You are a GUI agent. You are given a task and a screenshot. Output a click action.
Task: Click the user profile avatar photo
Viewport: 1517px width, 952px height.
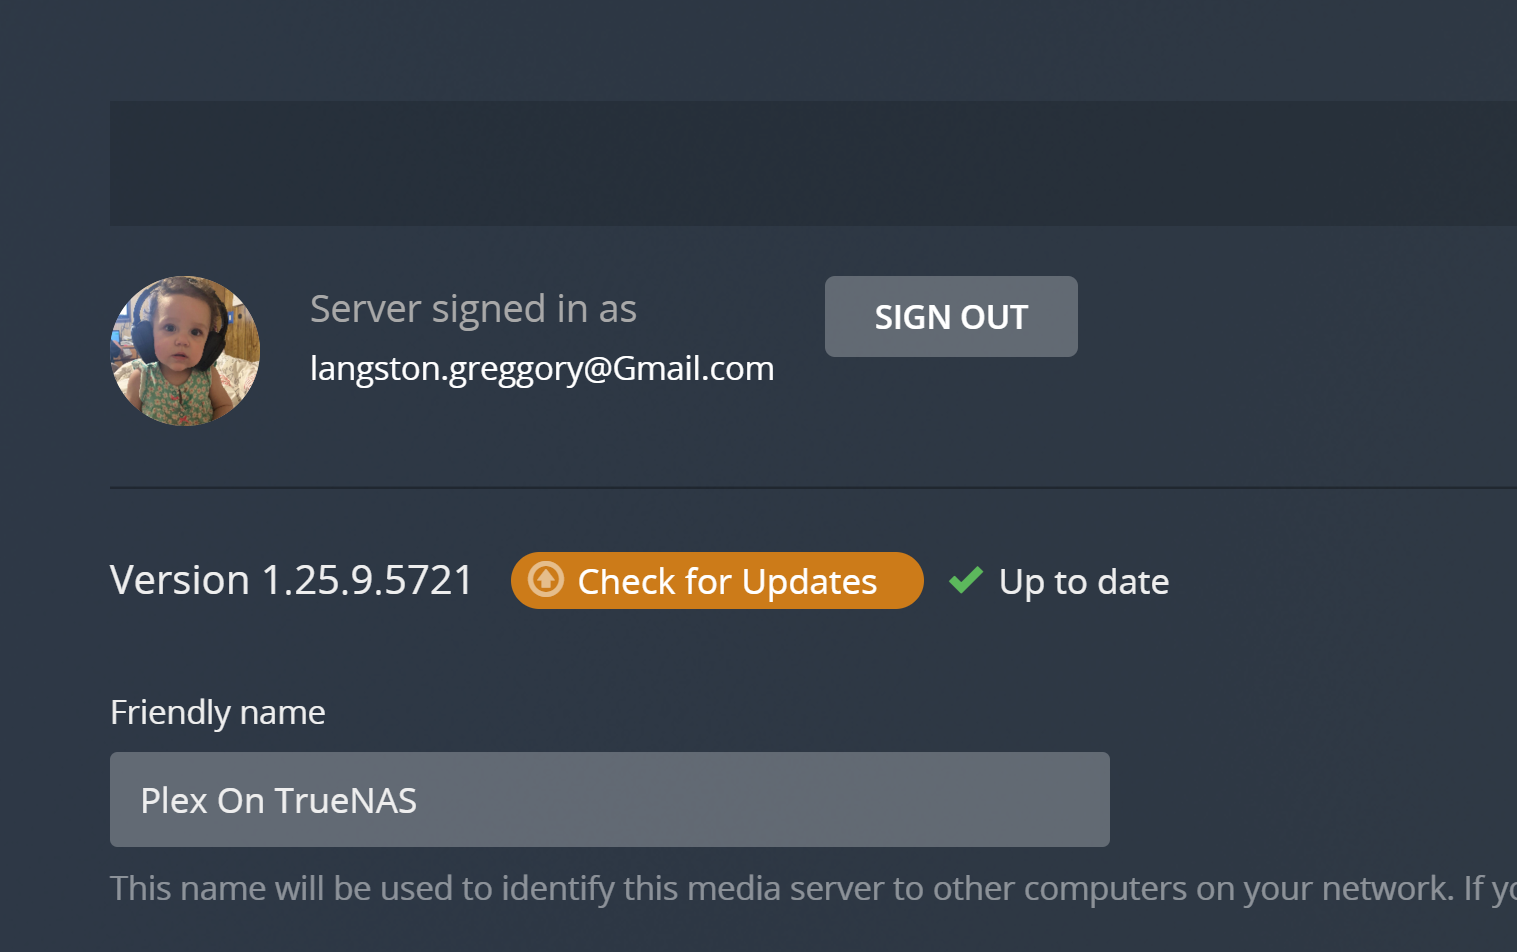185,351
